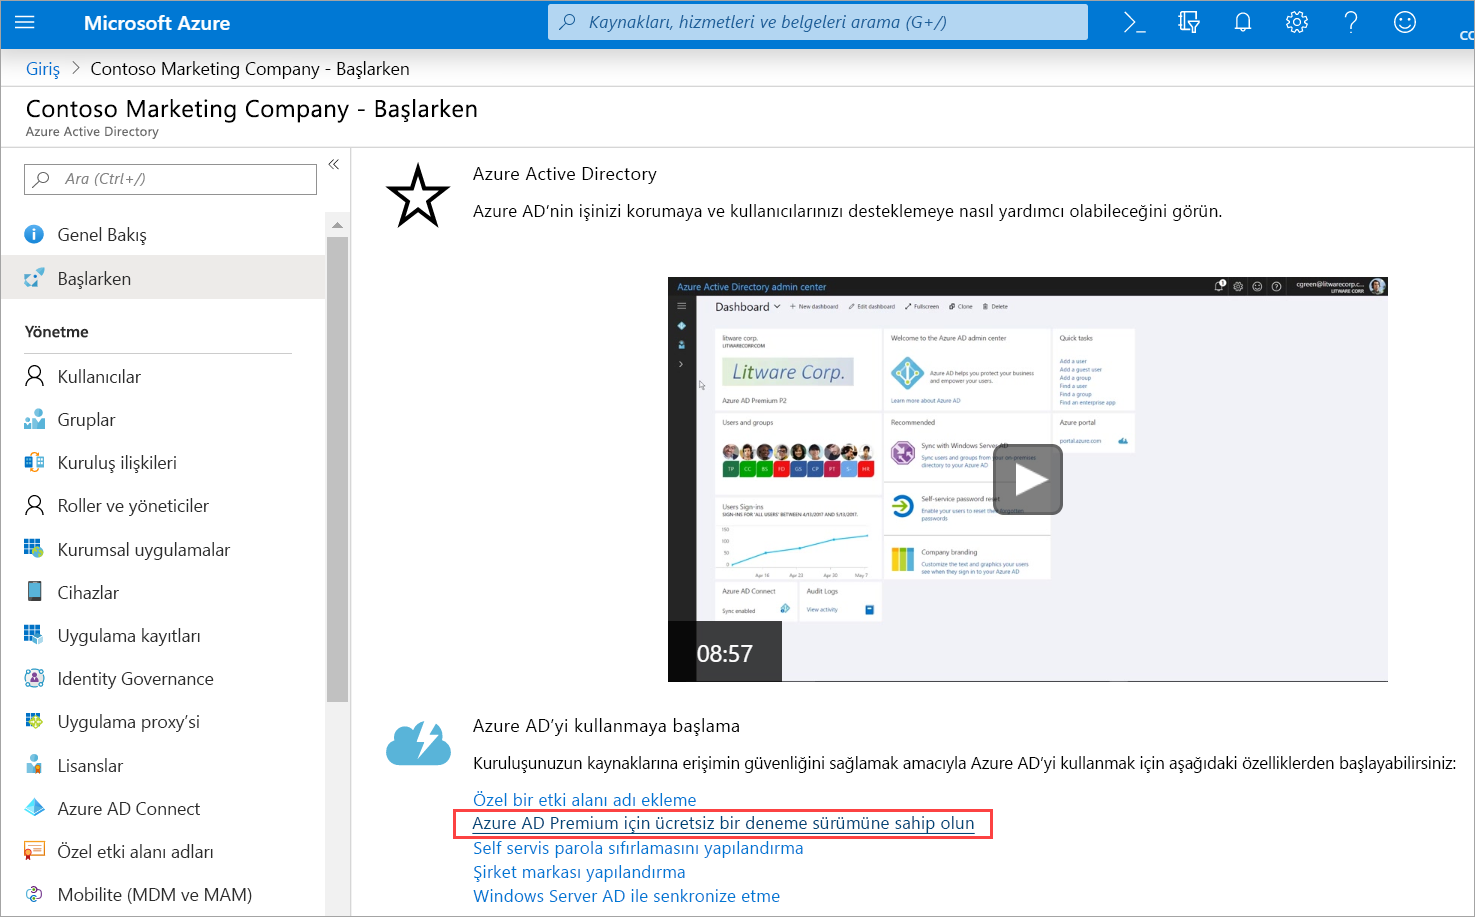Click the Başlarken rocket icon
Image resolution: width=1475 pixels, height=917 pixels.
[x=34, y=278]
